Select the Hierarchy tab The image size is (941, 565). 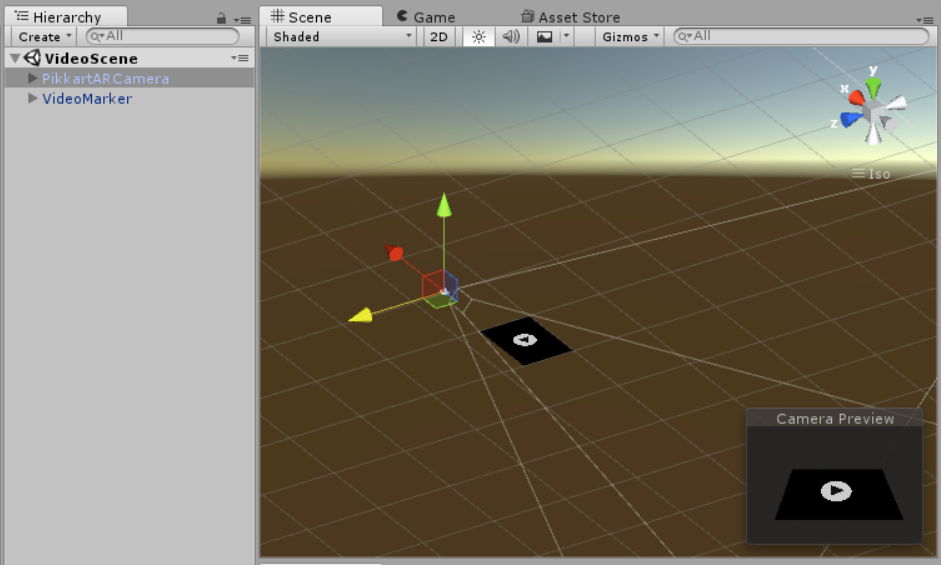click(x=66, y=17)
